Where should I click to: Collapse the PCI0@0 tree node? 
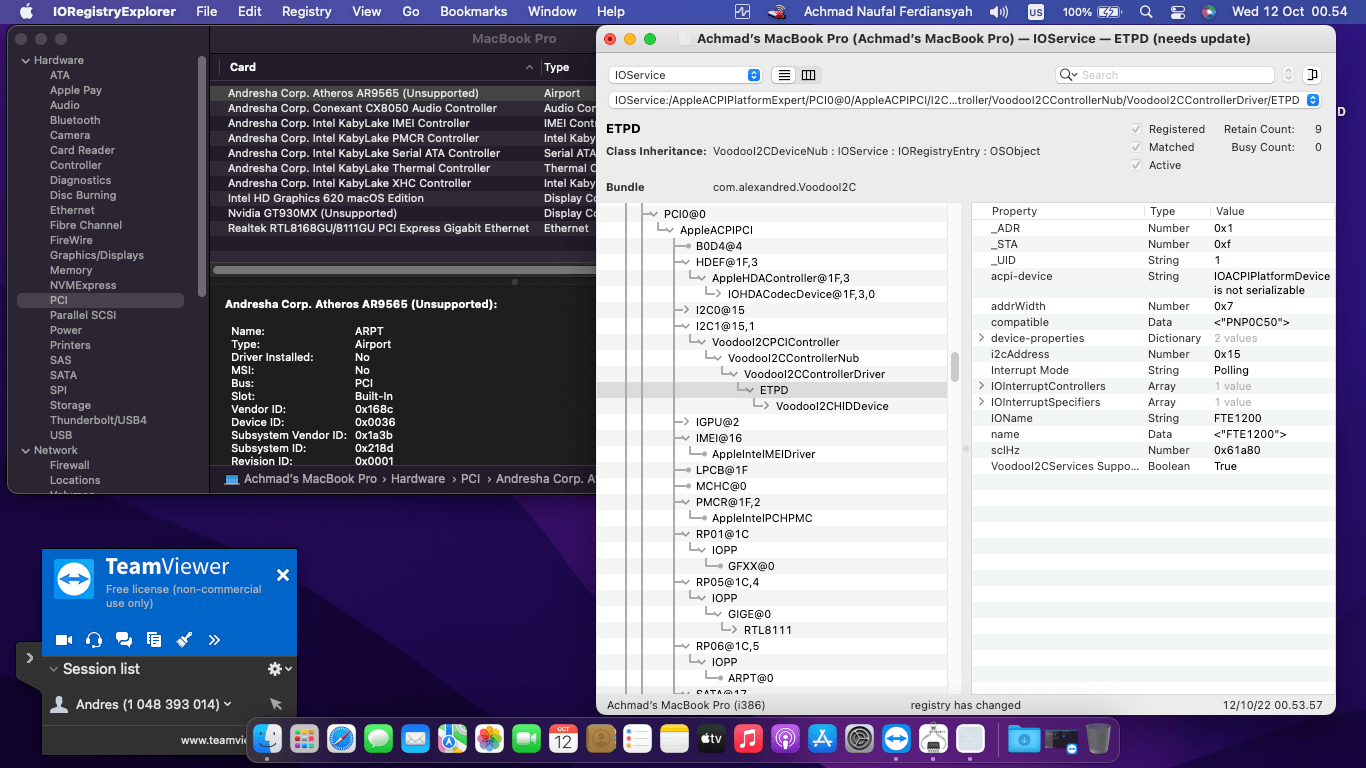[654, 214]
